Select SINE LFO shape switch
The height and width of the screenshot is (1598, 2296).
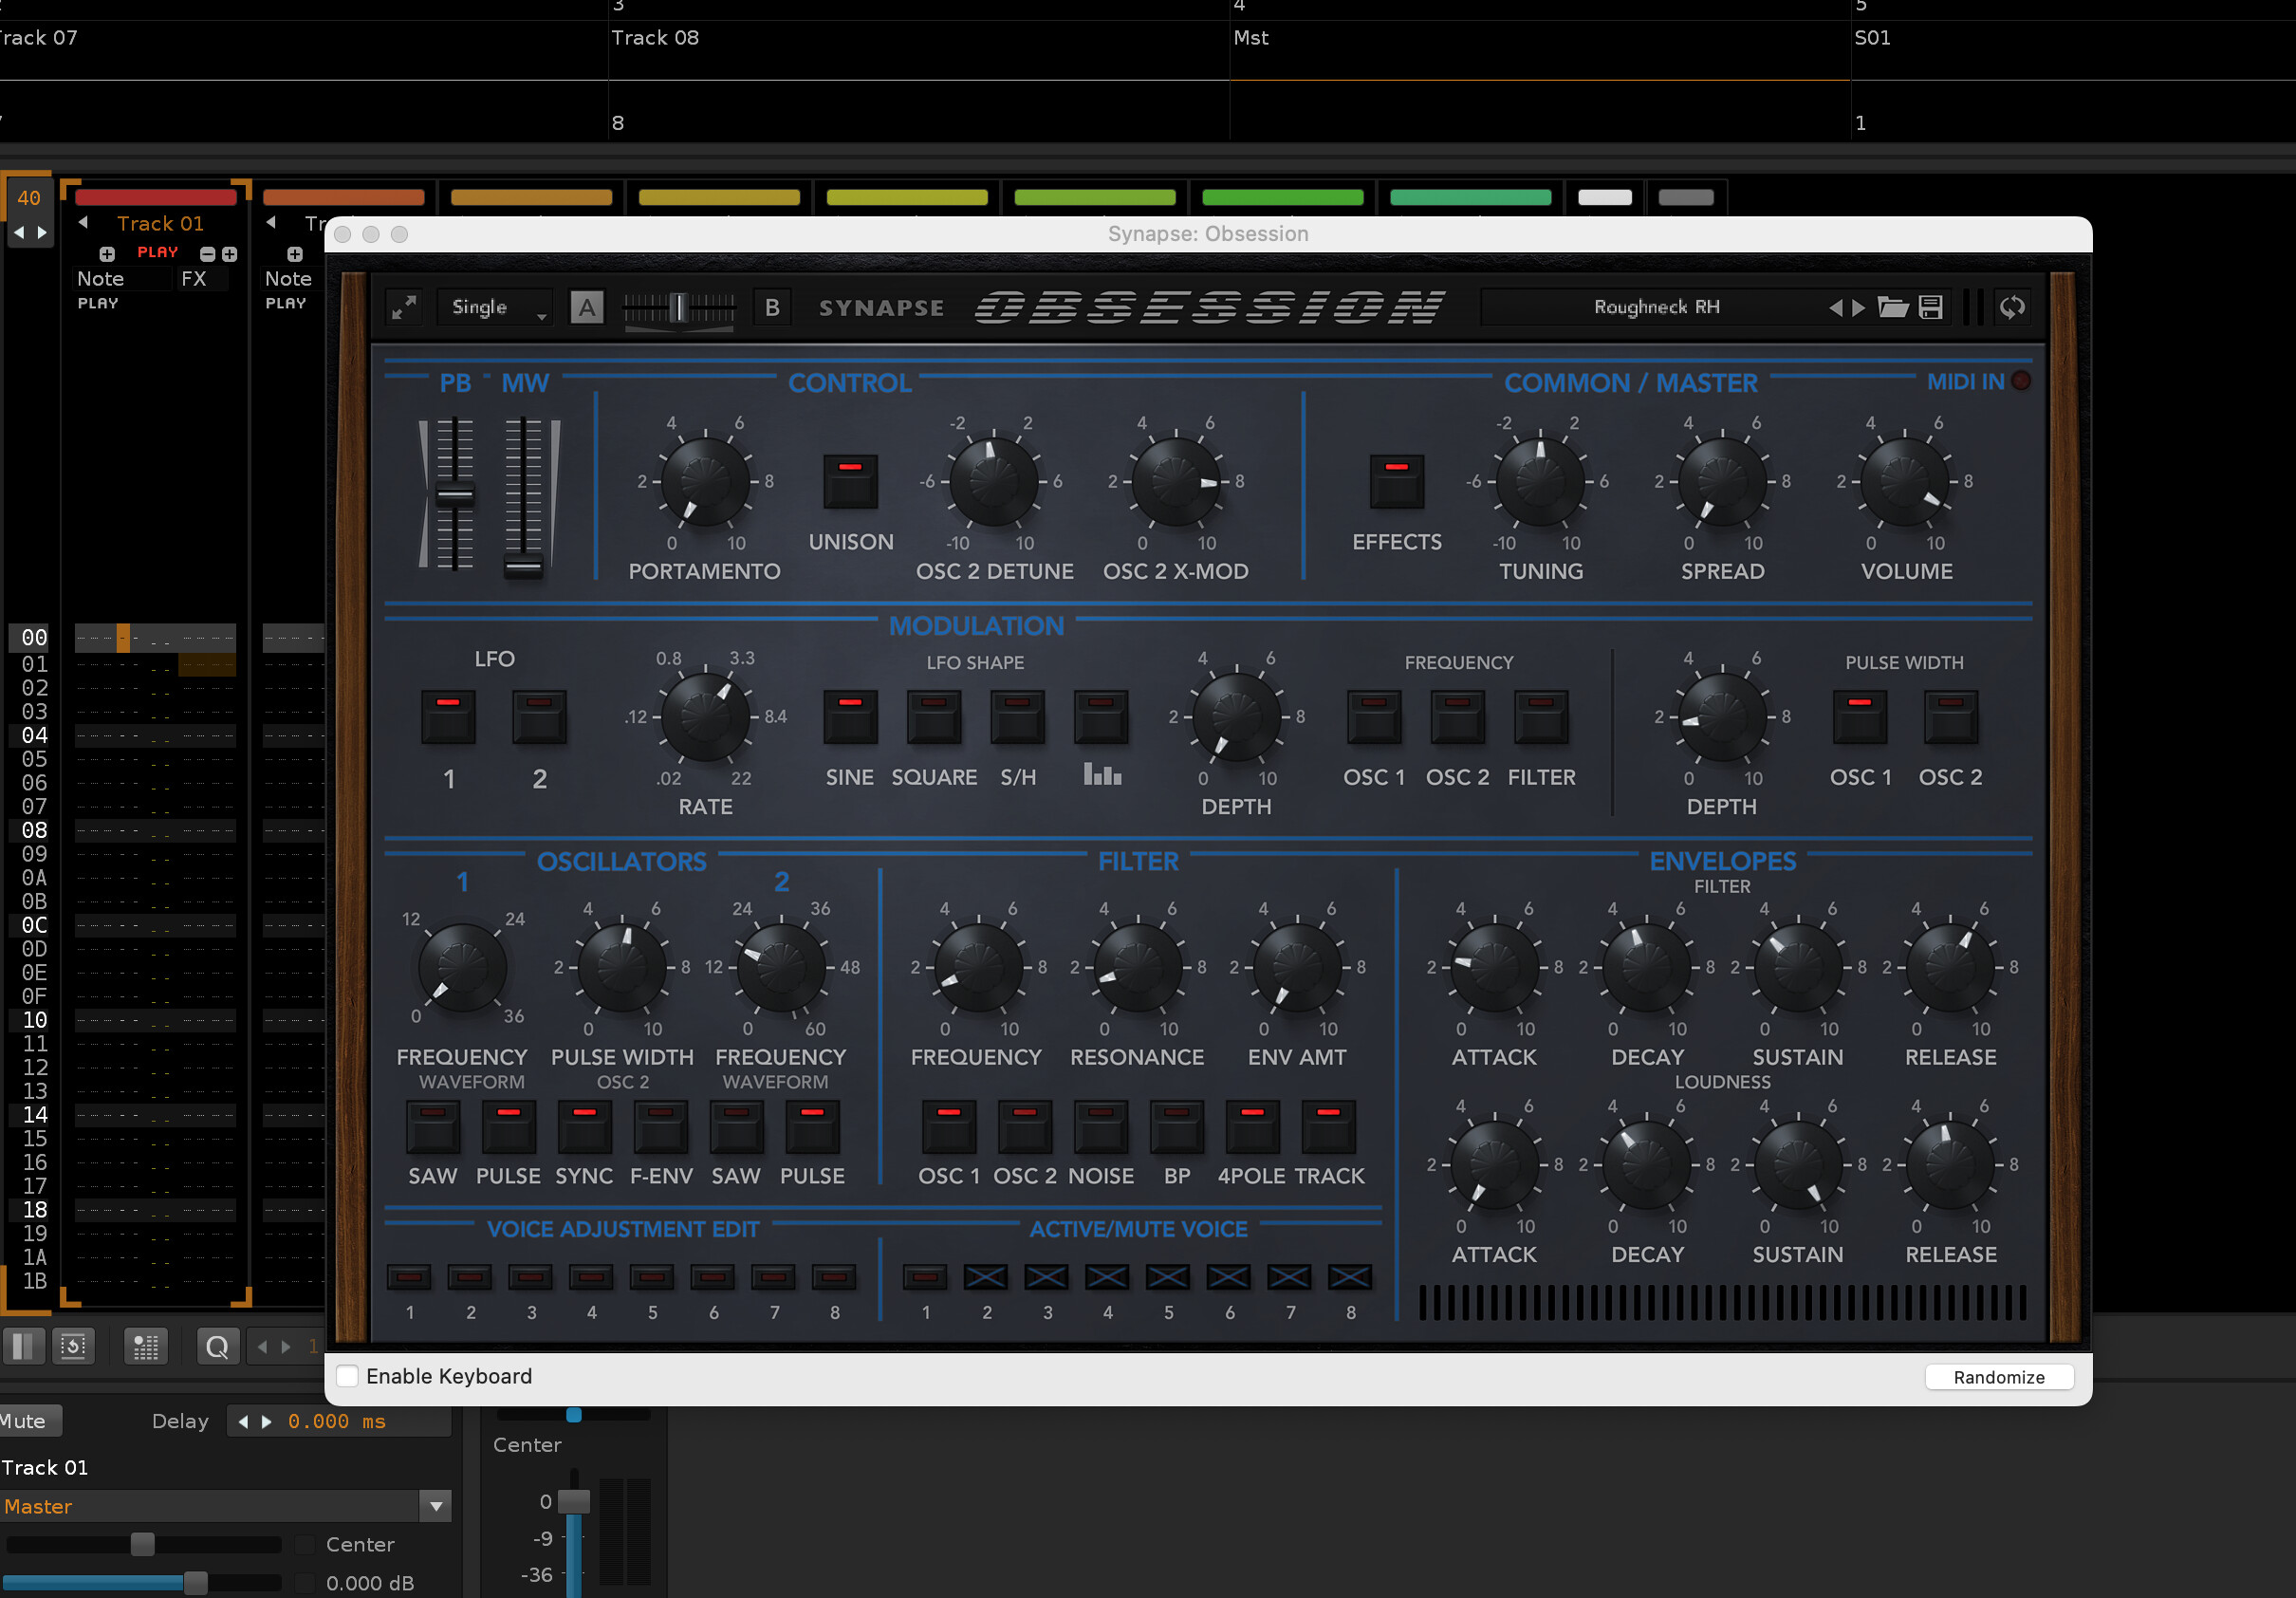pyautogui.click(x=850, y=717)
